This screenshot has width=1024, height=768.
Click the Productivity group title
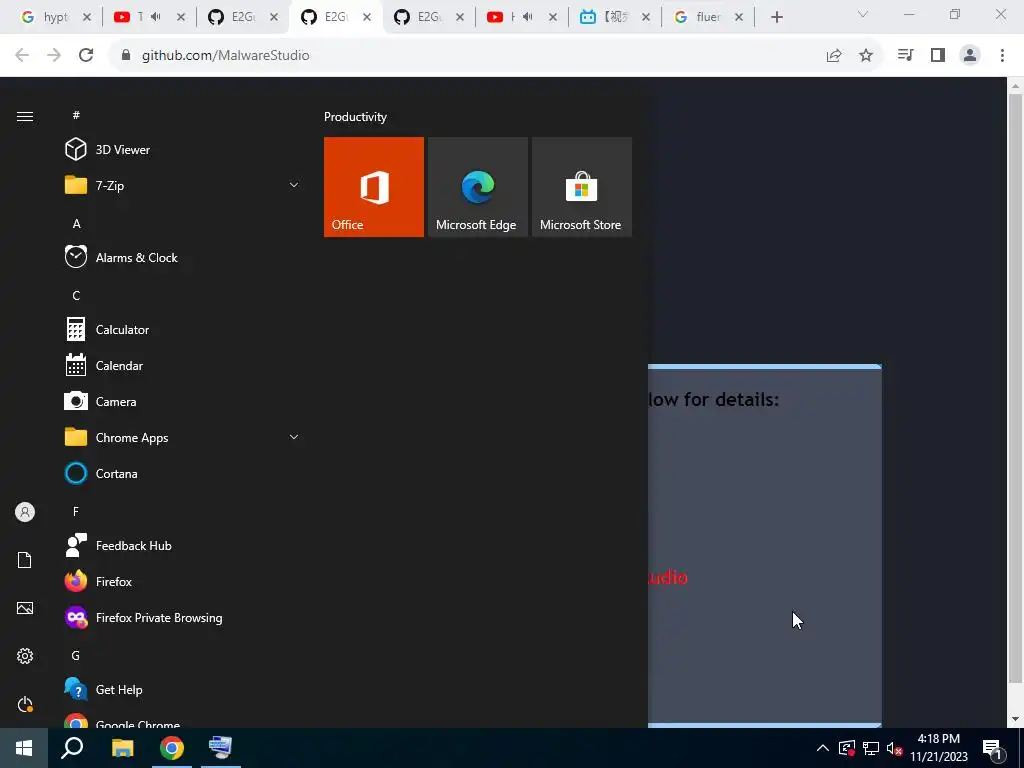tap(355, 117)
